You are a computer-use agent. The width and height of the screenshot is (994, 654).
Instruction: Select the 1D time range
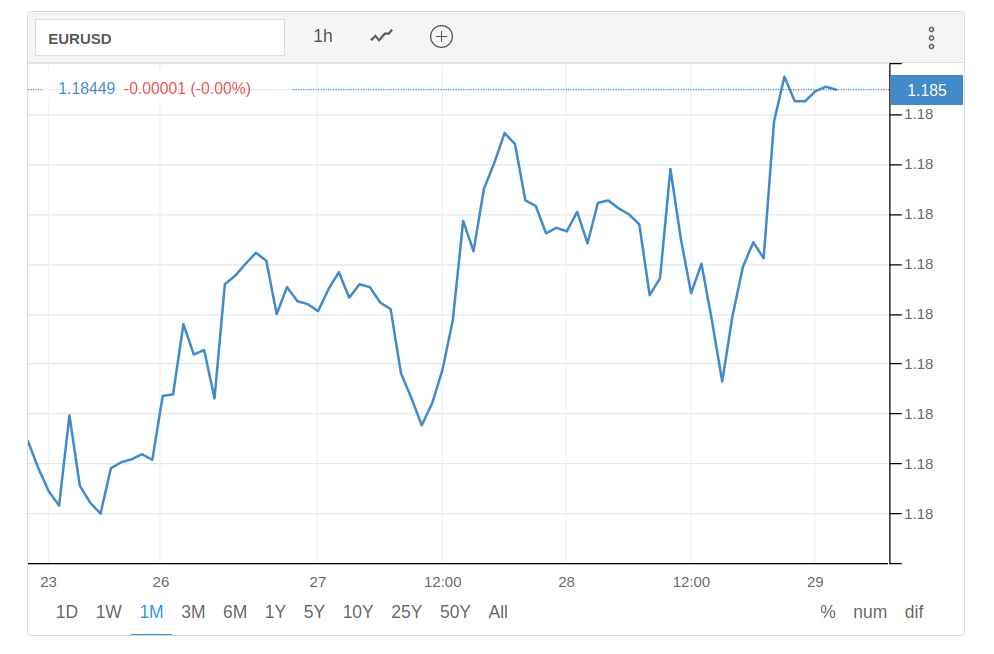tap(67, 612)
